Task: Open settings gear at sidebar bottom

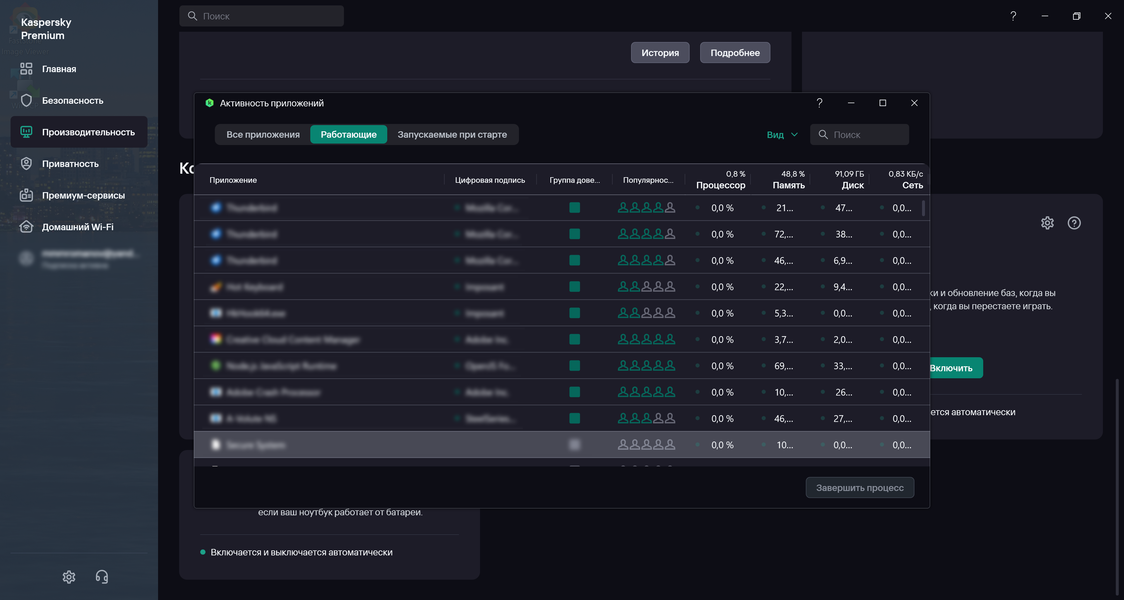Action: [69, 577]
